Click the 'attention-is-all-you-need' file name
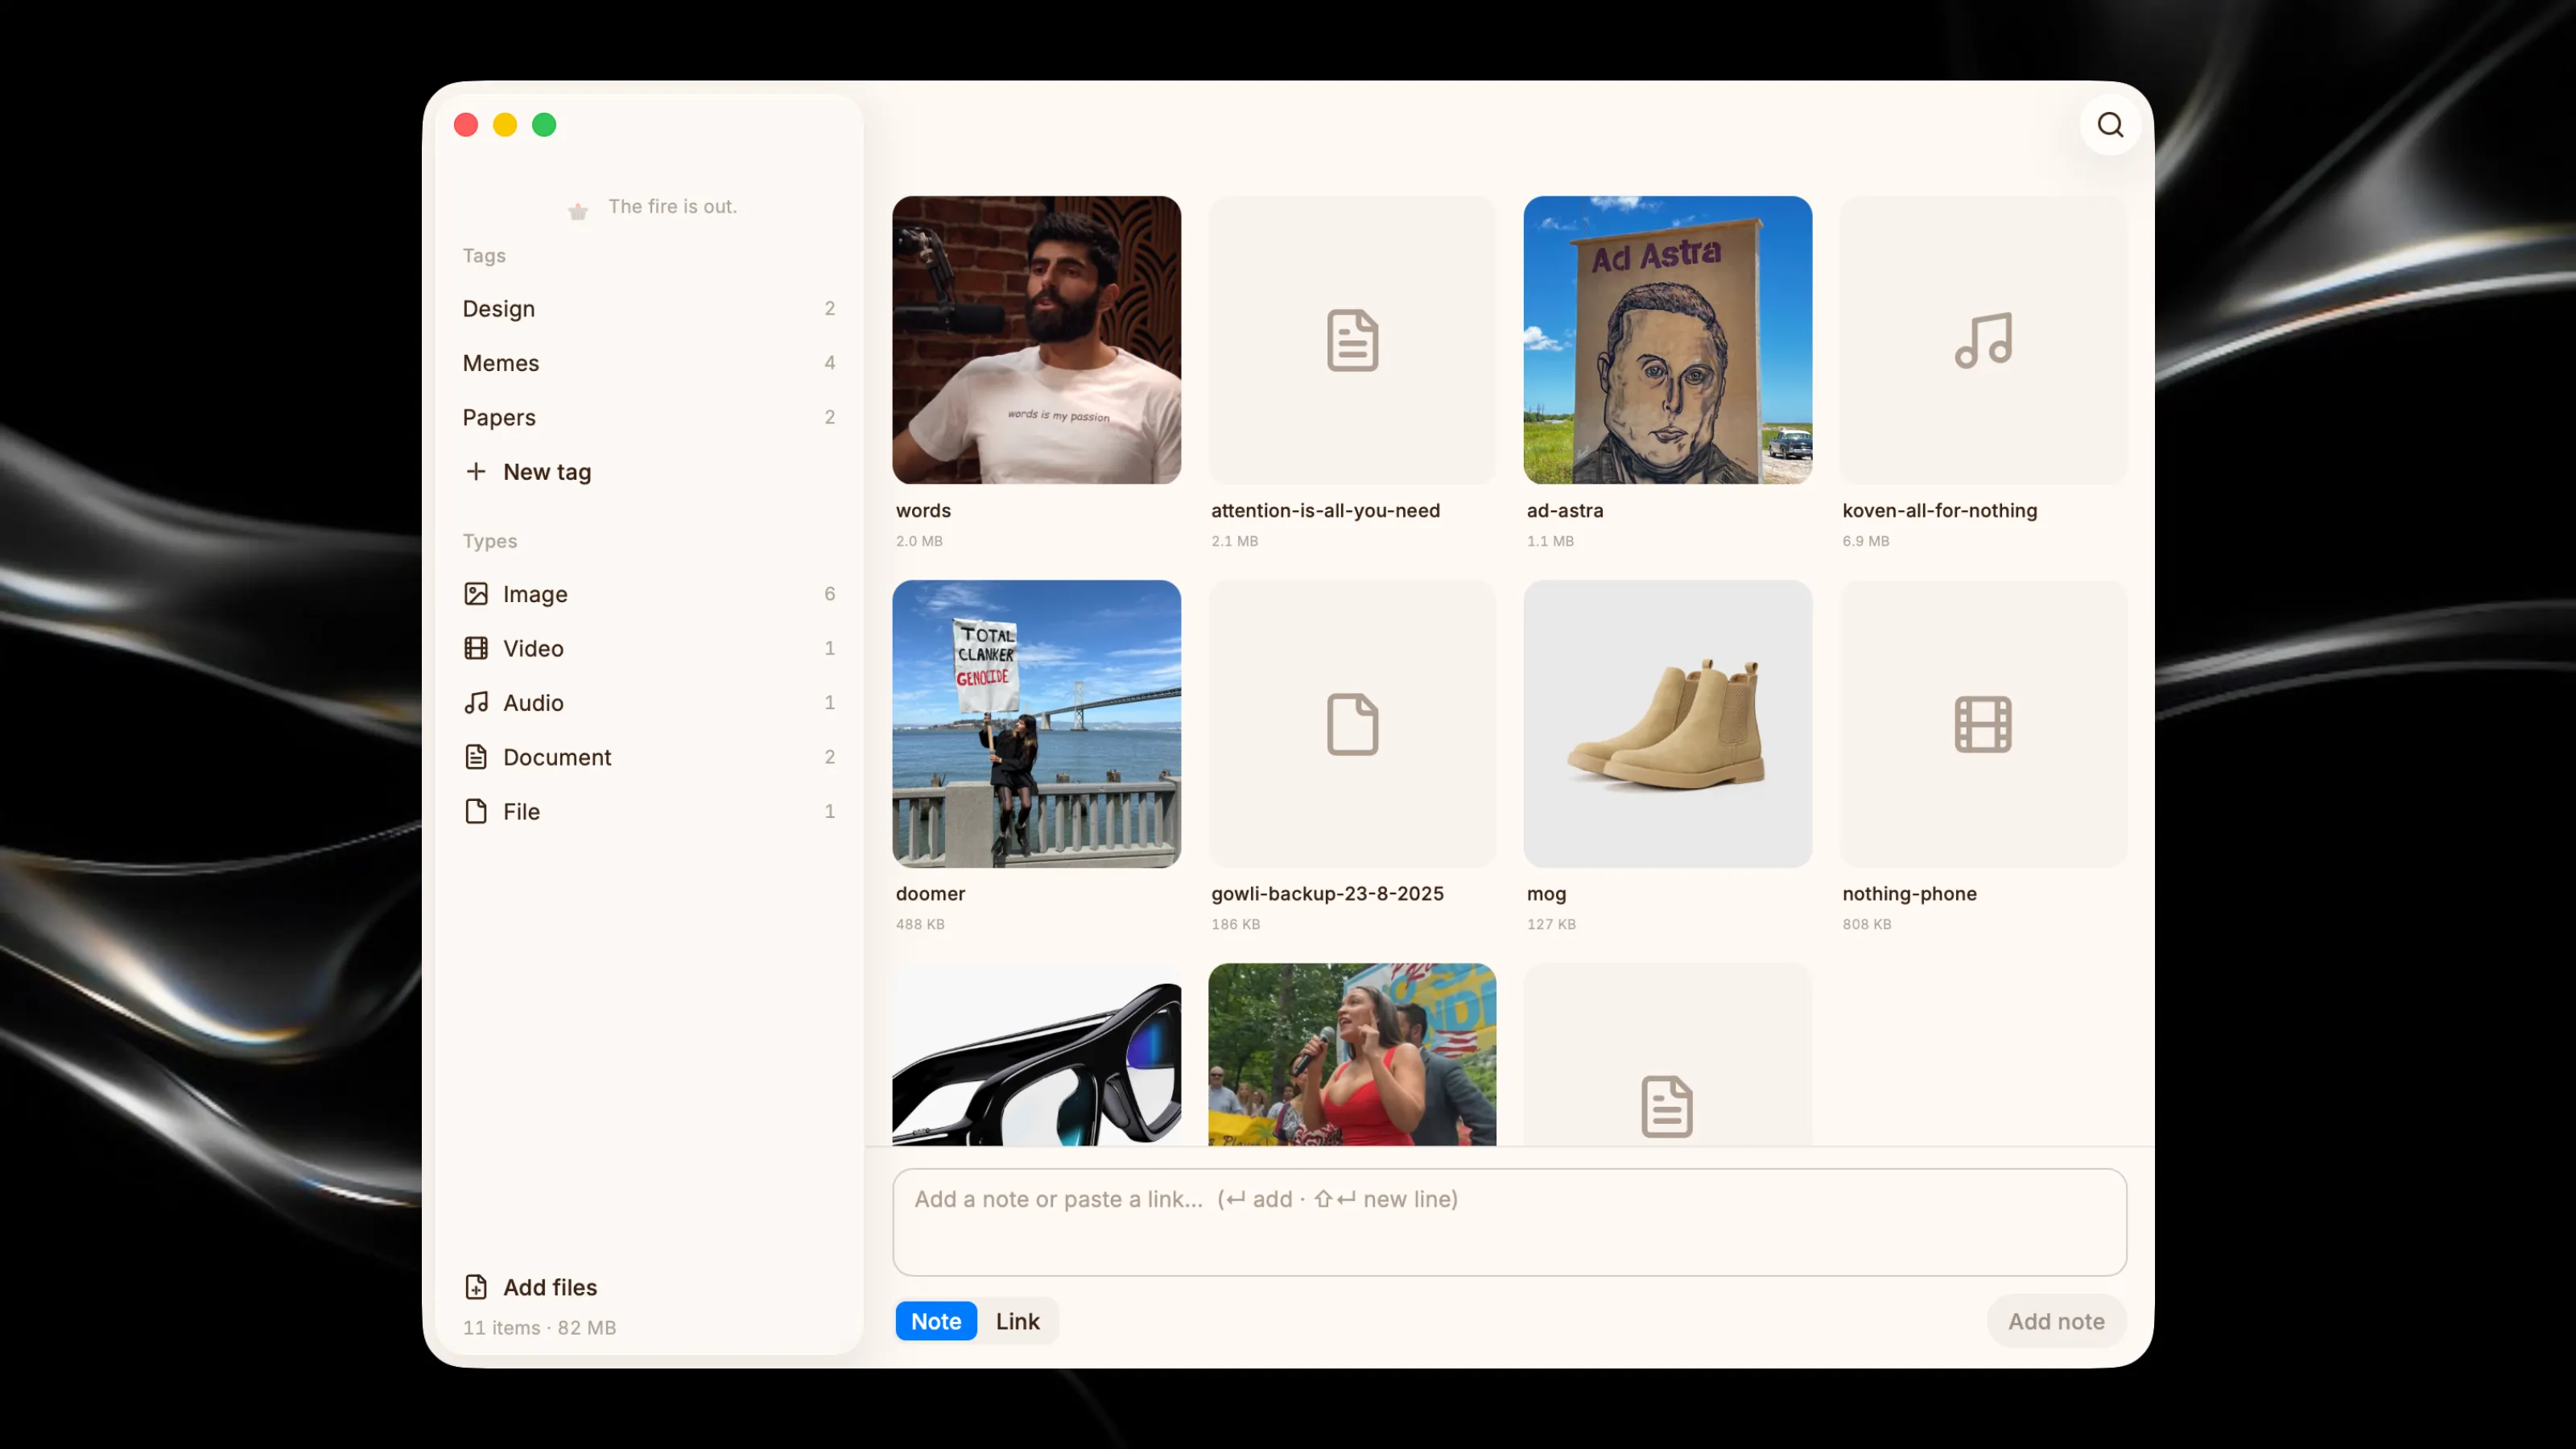The image size is (2576, 1449). tap(1325, 510)
